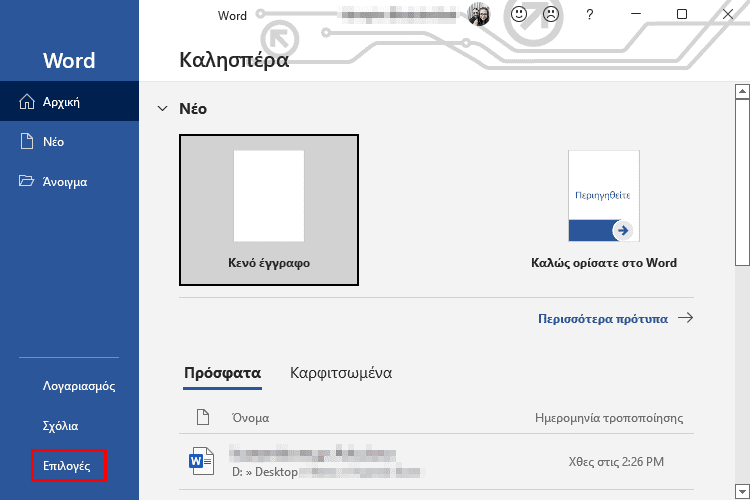Viewport: 750px width, 500px height.
Task: Switch to the Καρφιτσωμένα tab
Action: pos(341,373)
